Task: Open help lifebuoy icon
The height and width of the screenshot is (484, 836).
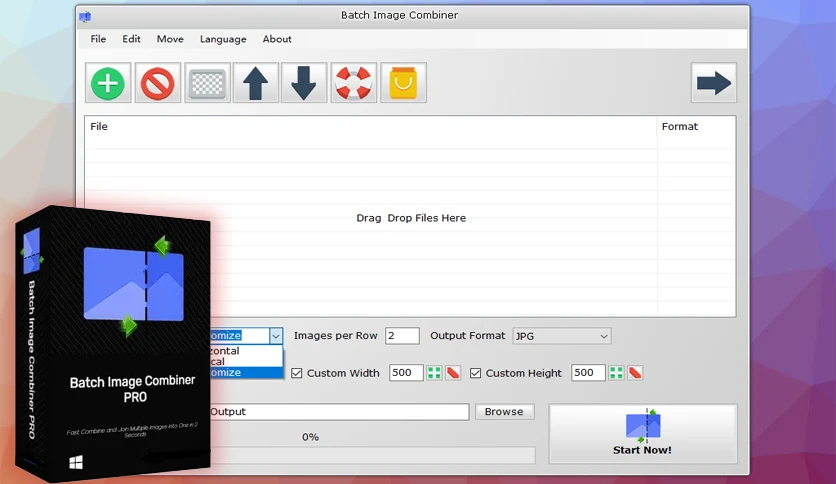Action: click(x=353, y=83)
